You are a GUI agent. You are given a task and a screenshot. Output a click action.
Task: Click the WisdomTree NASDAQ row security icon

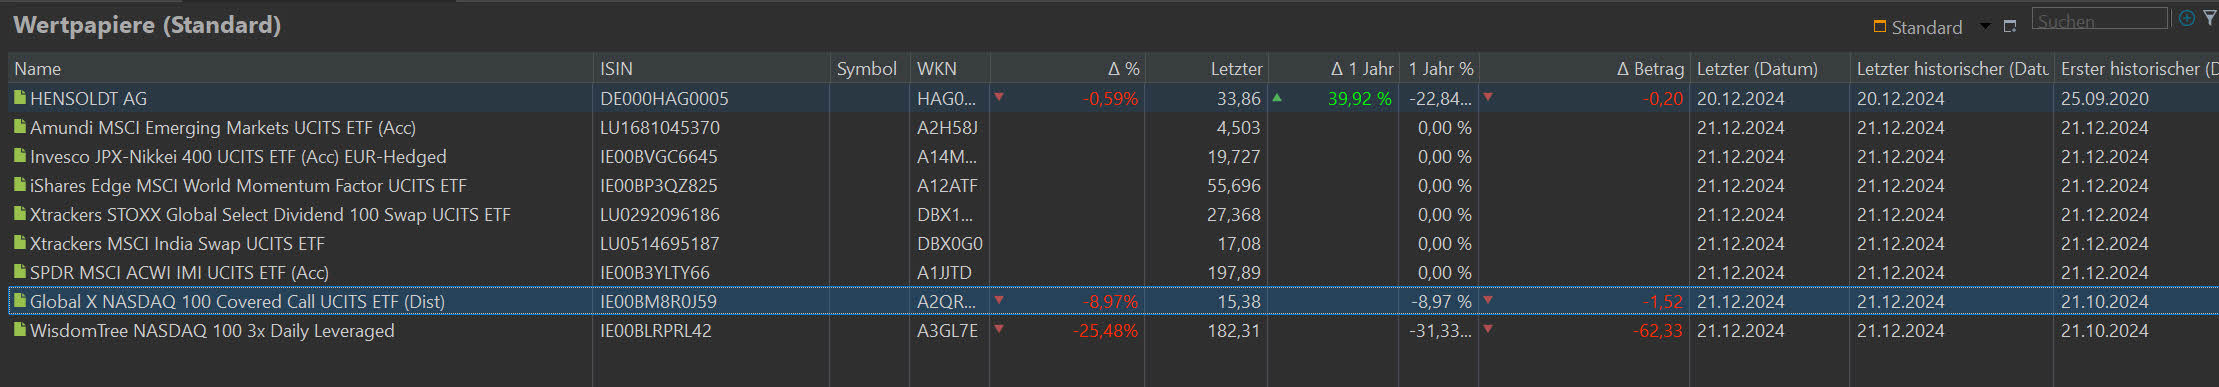(19, 330)
